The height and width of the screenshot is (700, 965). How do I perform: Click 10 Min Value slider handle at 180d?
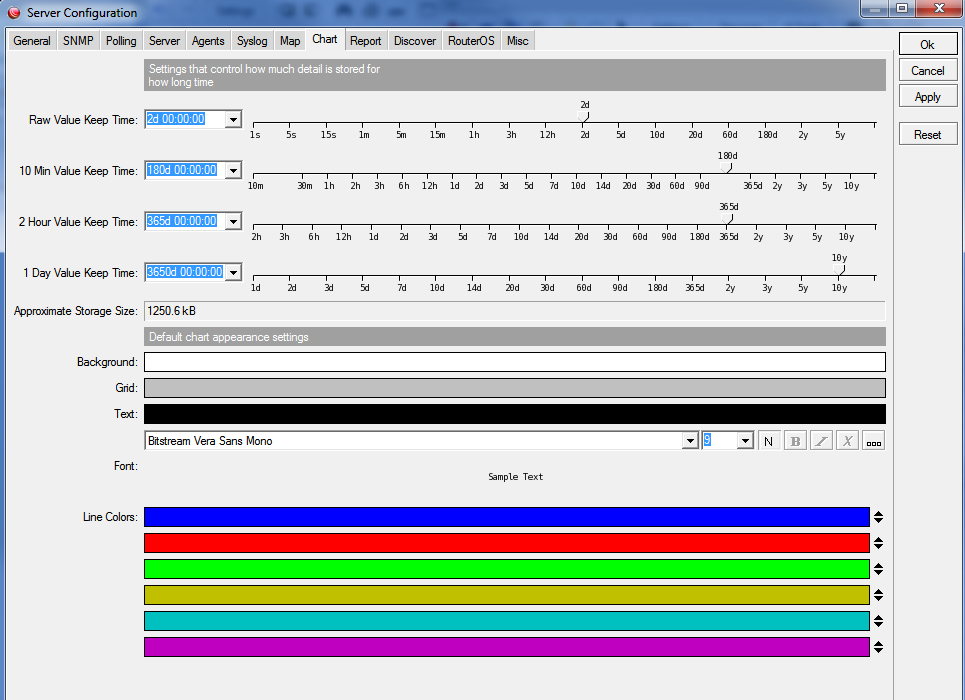click(726, 167)
